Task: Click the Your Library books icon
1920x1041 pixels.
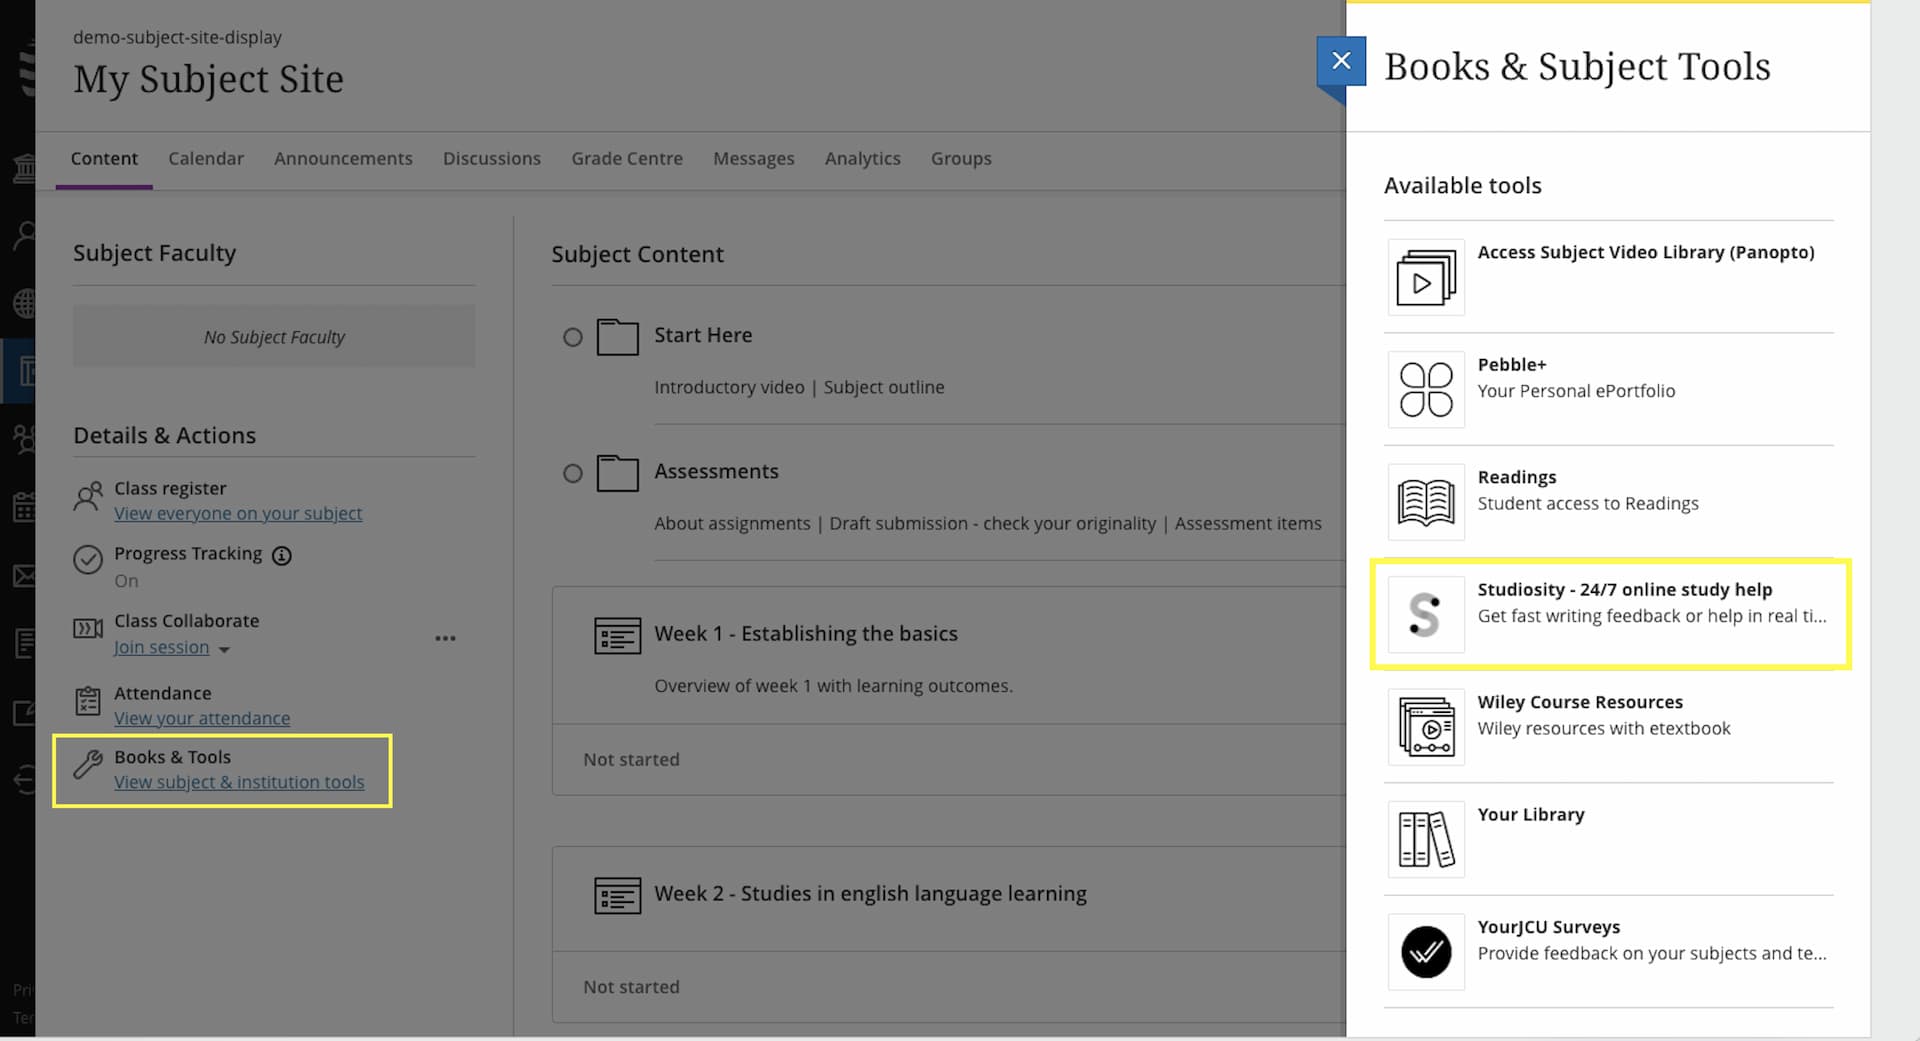Action: 1426,840
